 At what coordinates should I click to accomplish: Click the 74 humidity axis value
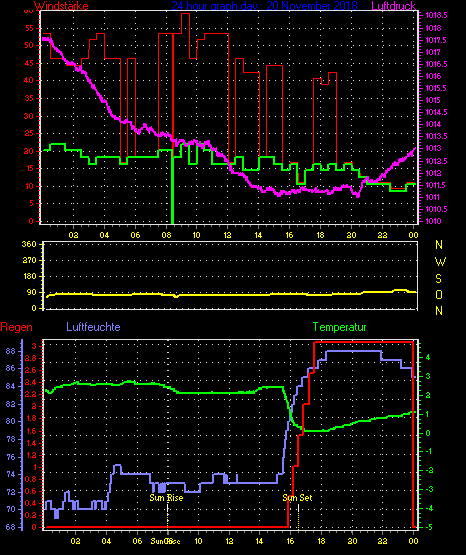tap(11, 475)
